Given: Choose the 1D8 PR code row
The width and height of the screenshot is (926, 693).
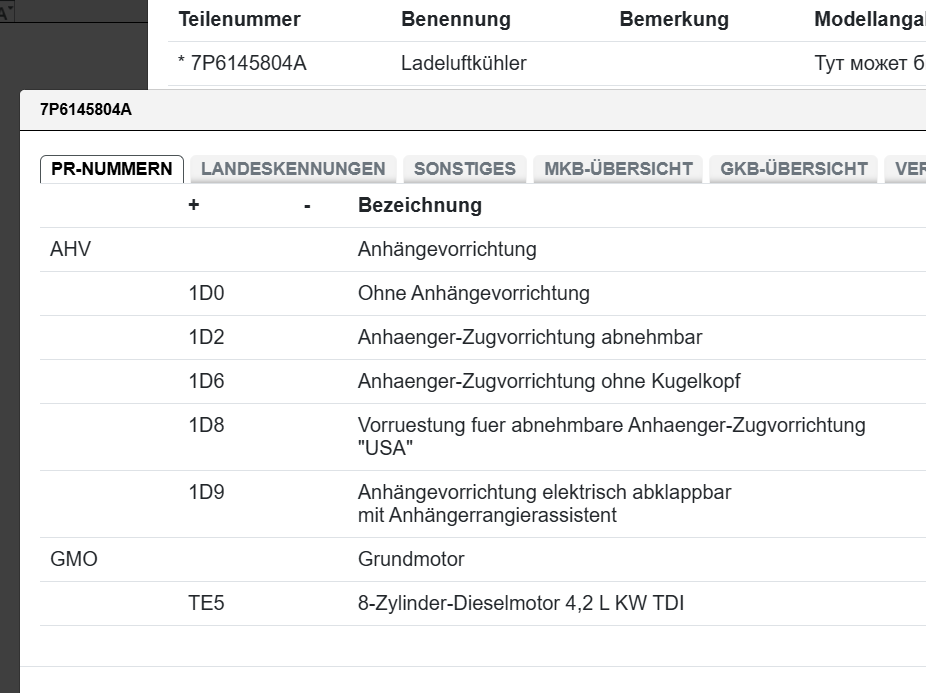Looking at the screenshot, I should point(206,426).
